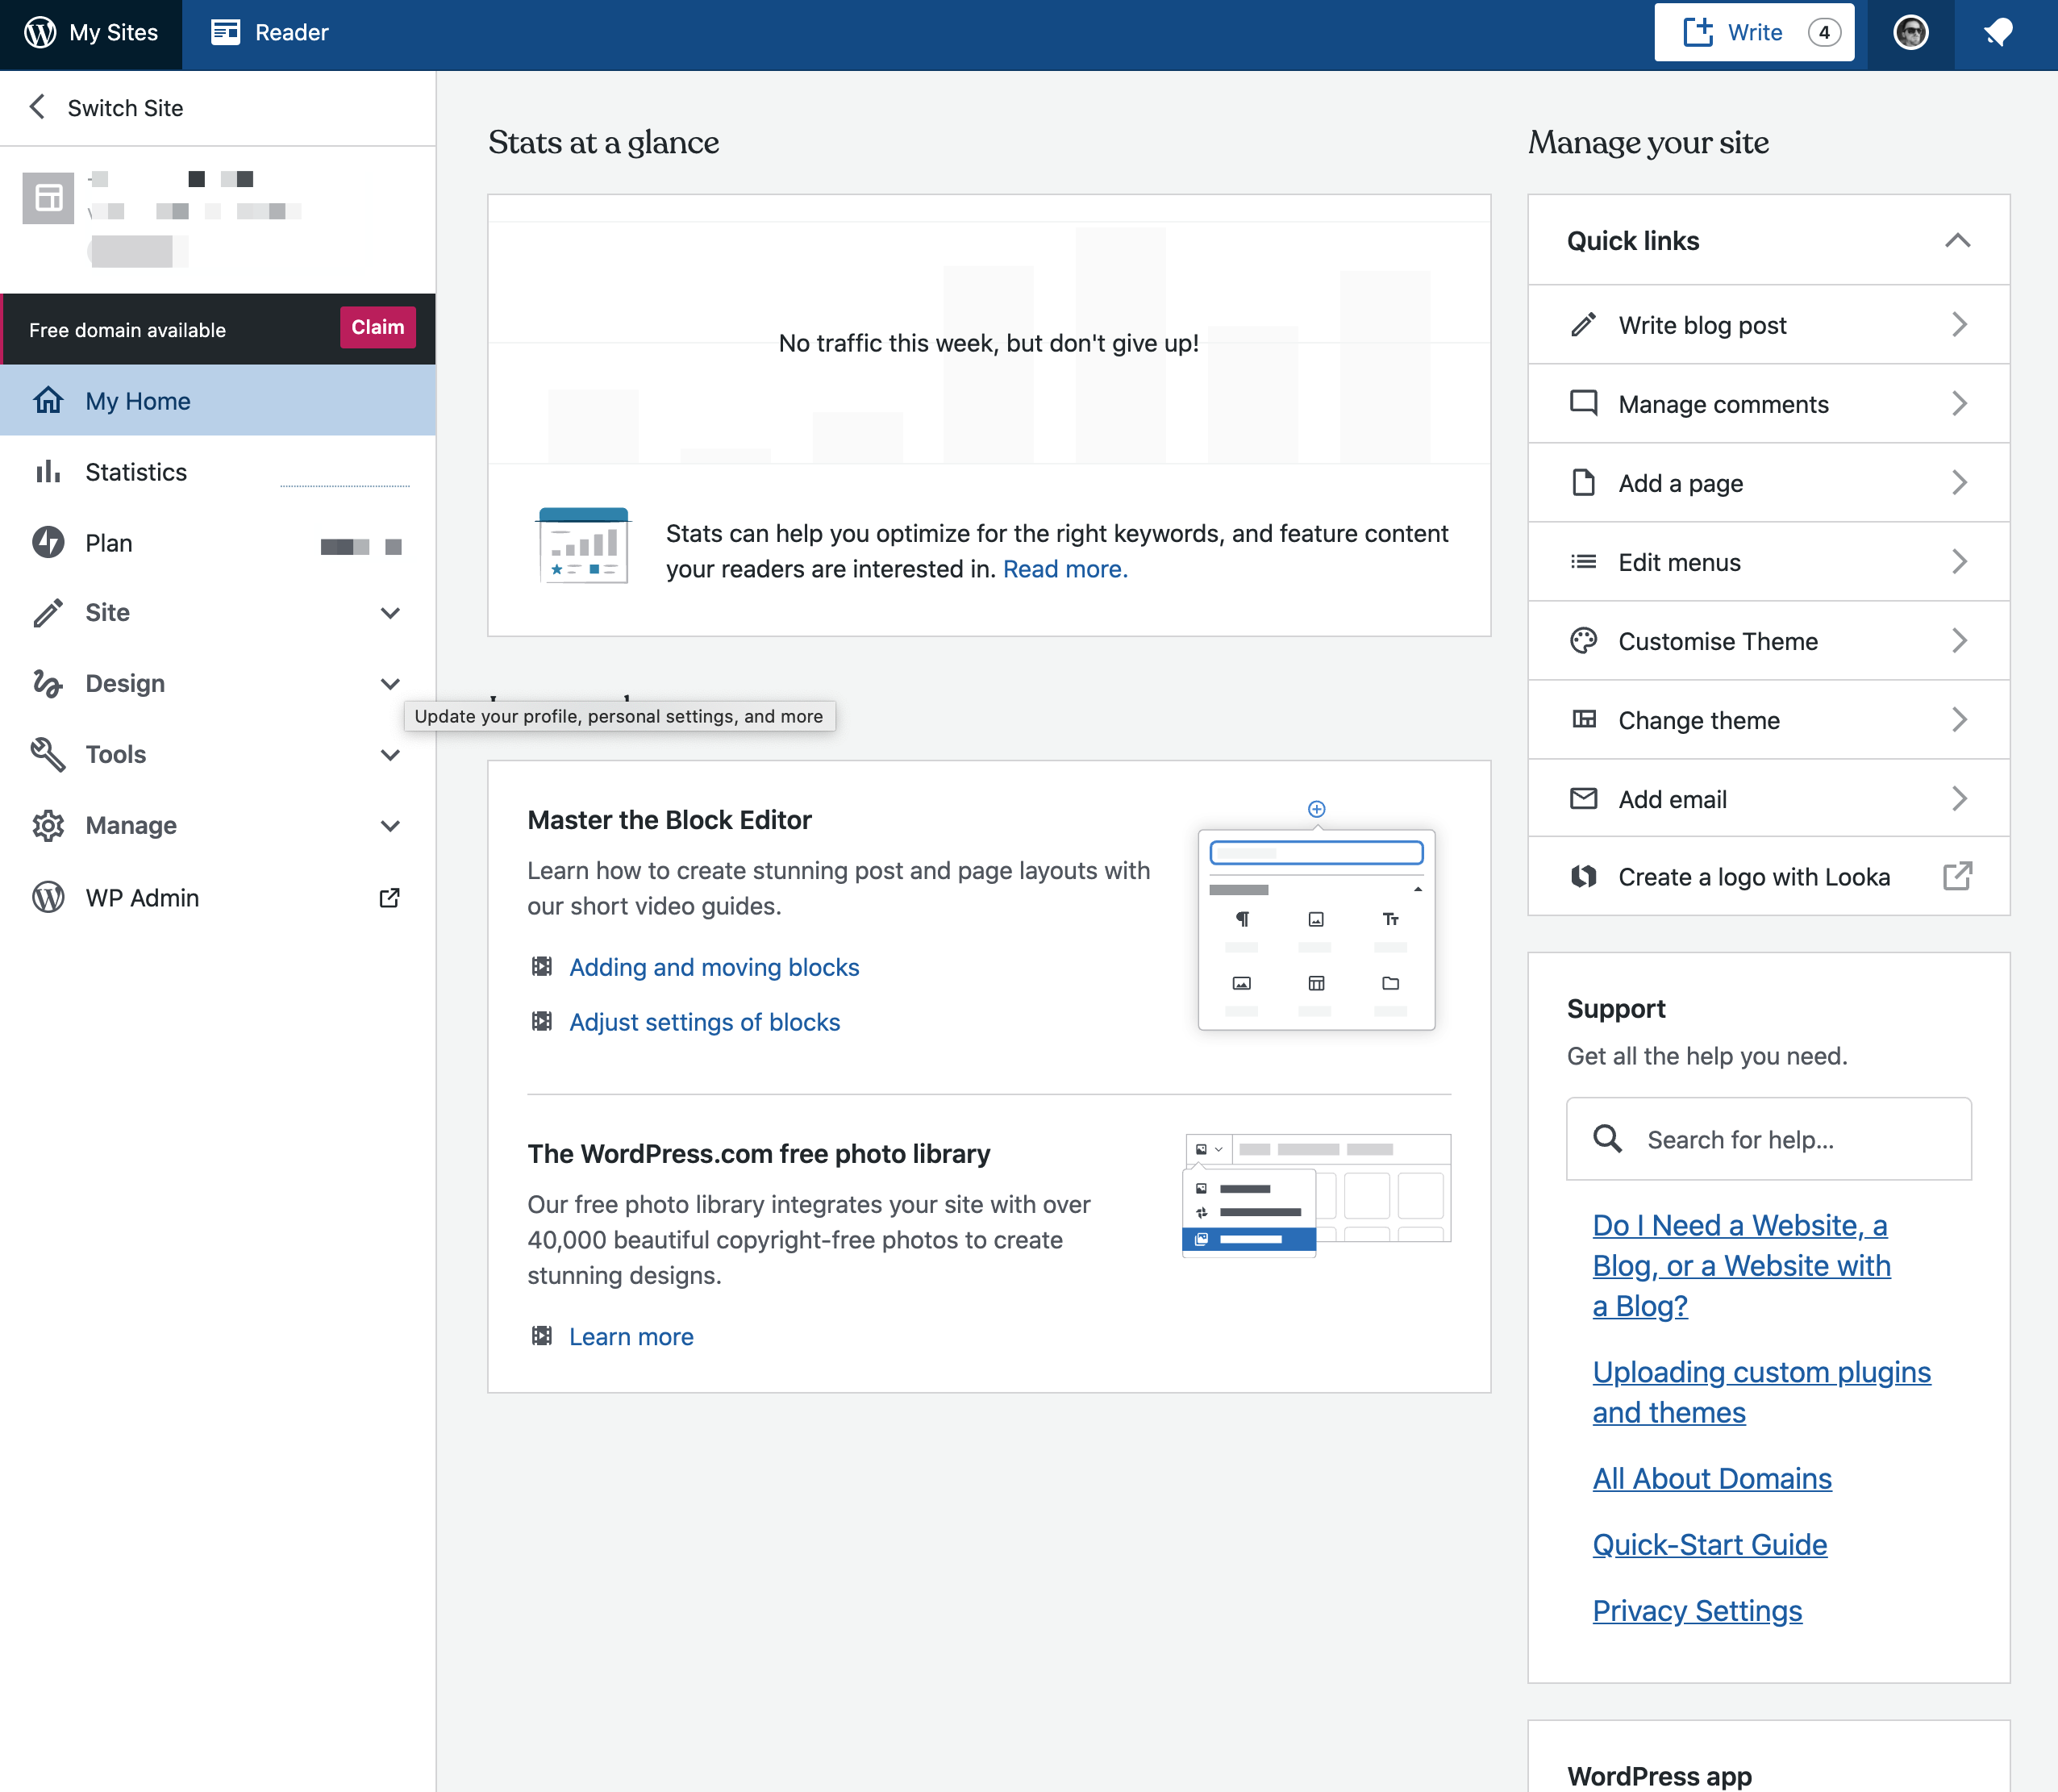The width and height of the screenshot is (2058, 1792).
Task: Open Manage comments quick link
Action: [1768, 403]
